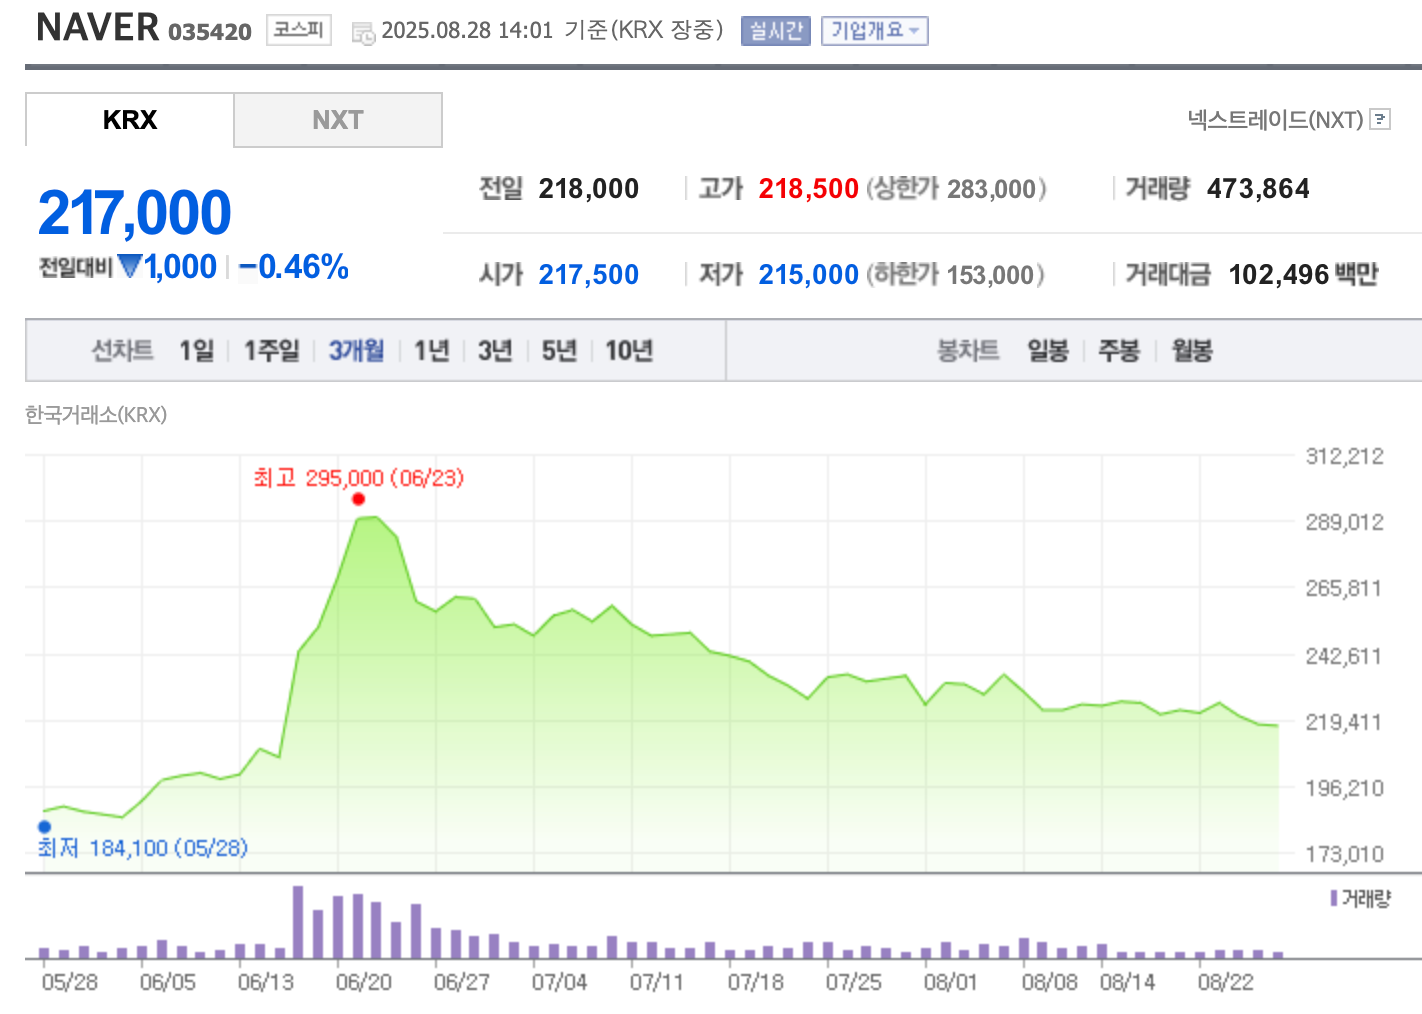Select the 주봉 weekly candle option

click(1118, 350)
